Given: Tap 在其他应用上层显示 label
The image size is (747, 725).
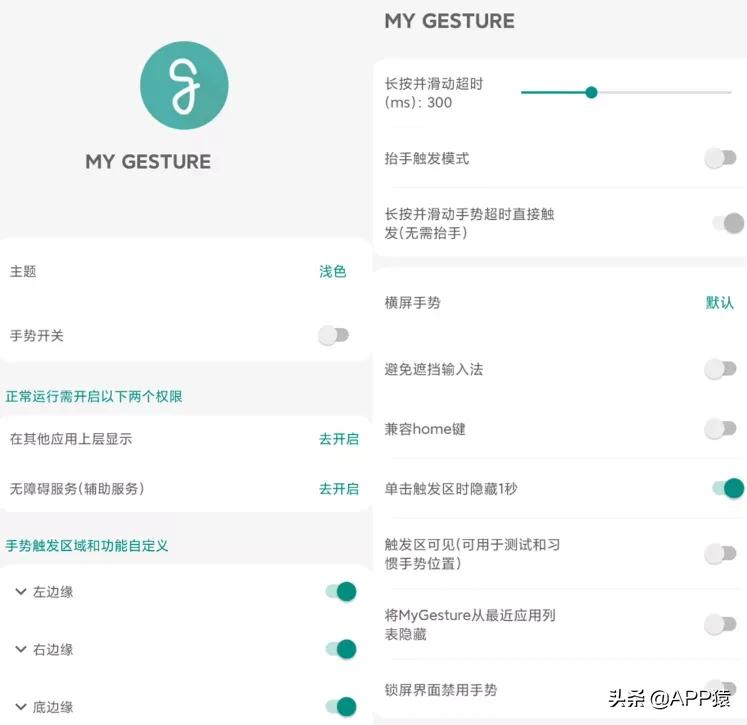Looking at the screenshot, I should (x=71, y=439).
